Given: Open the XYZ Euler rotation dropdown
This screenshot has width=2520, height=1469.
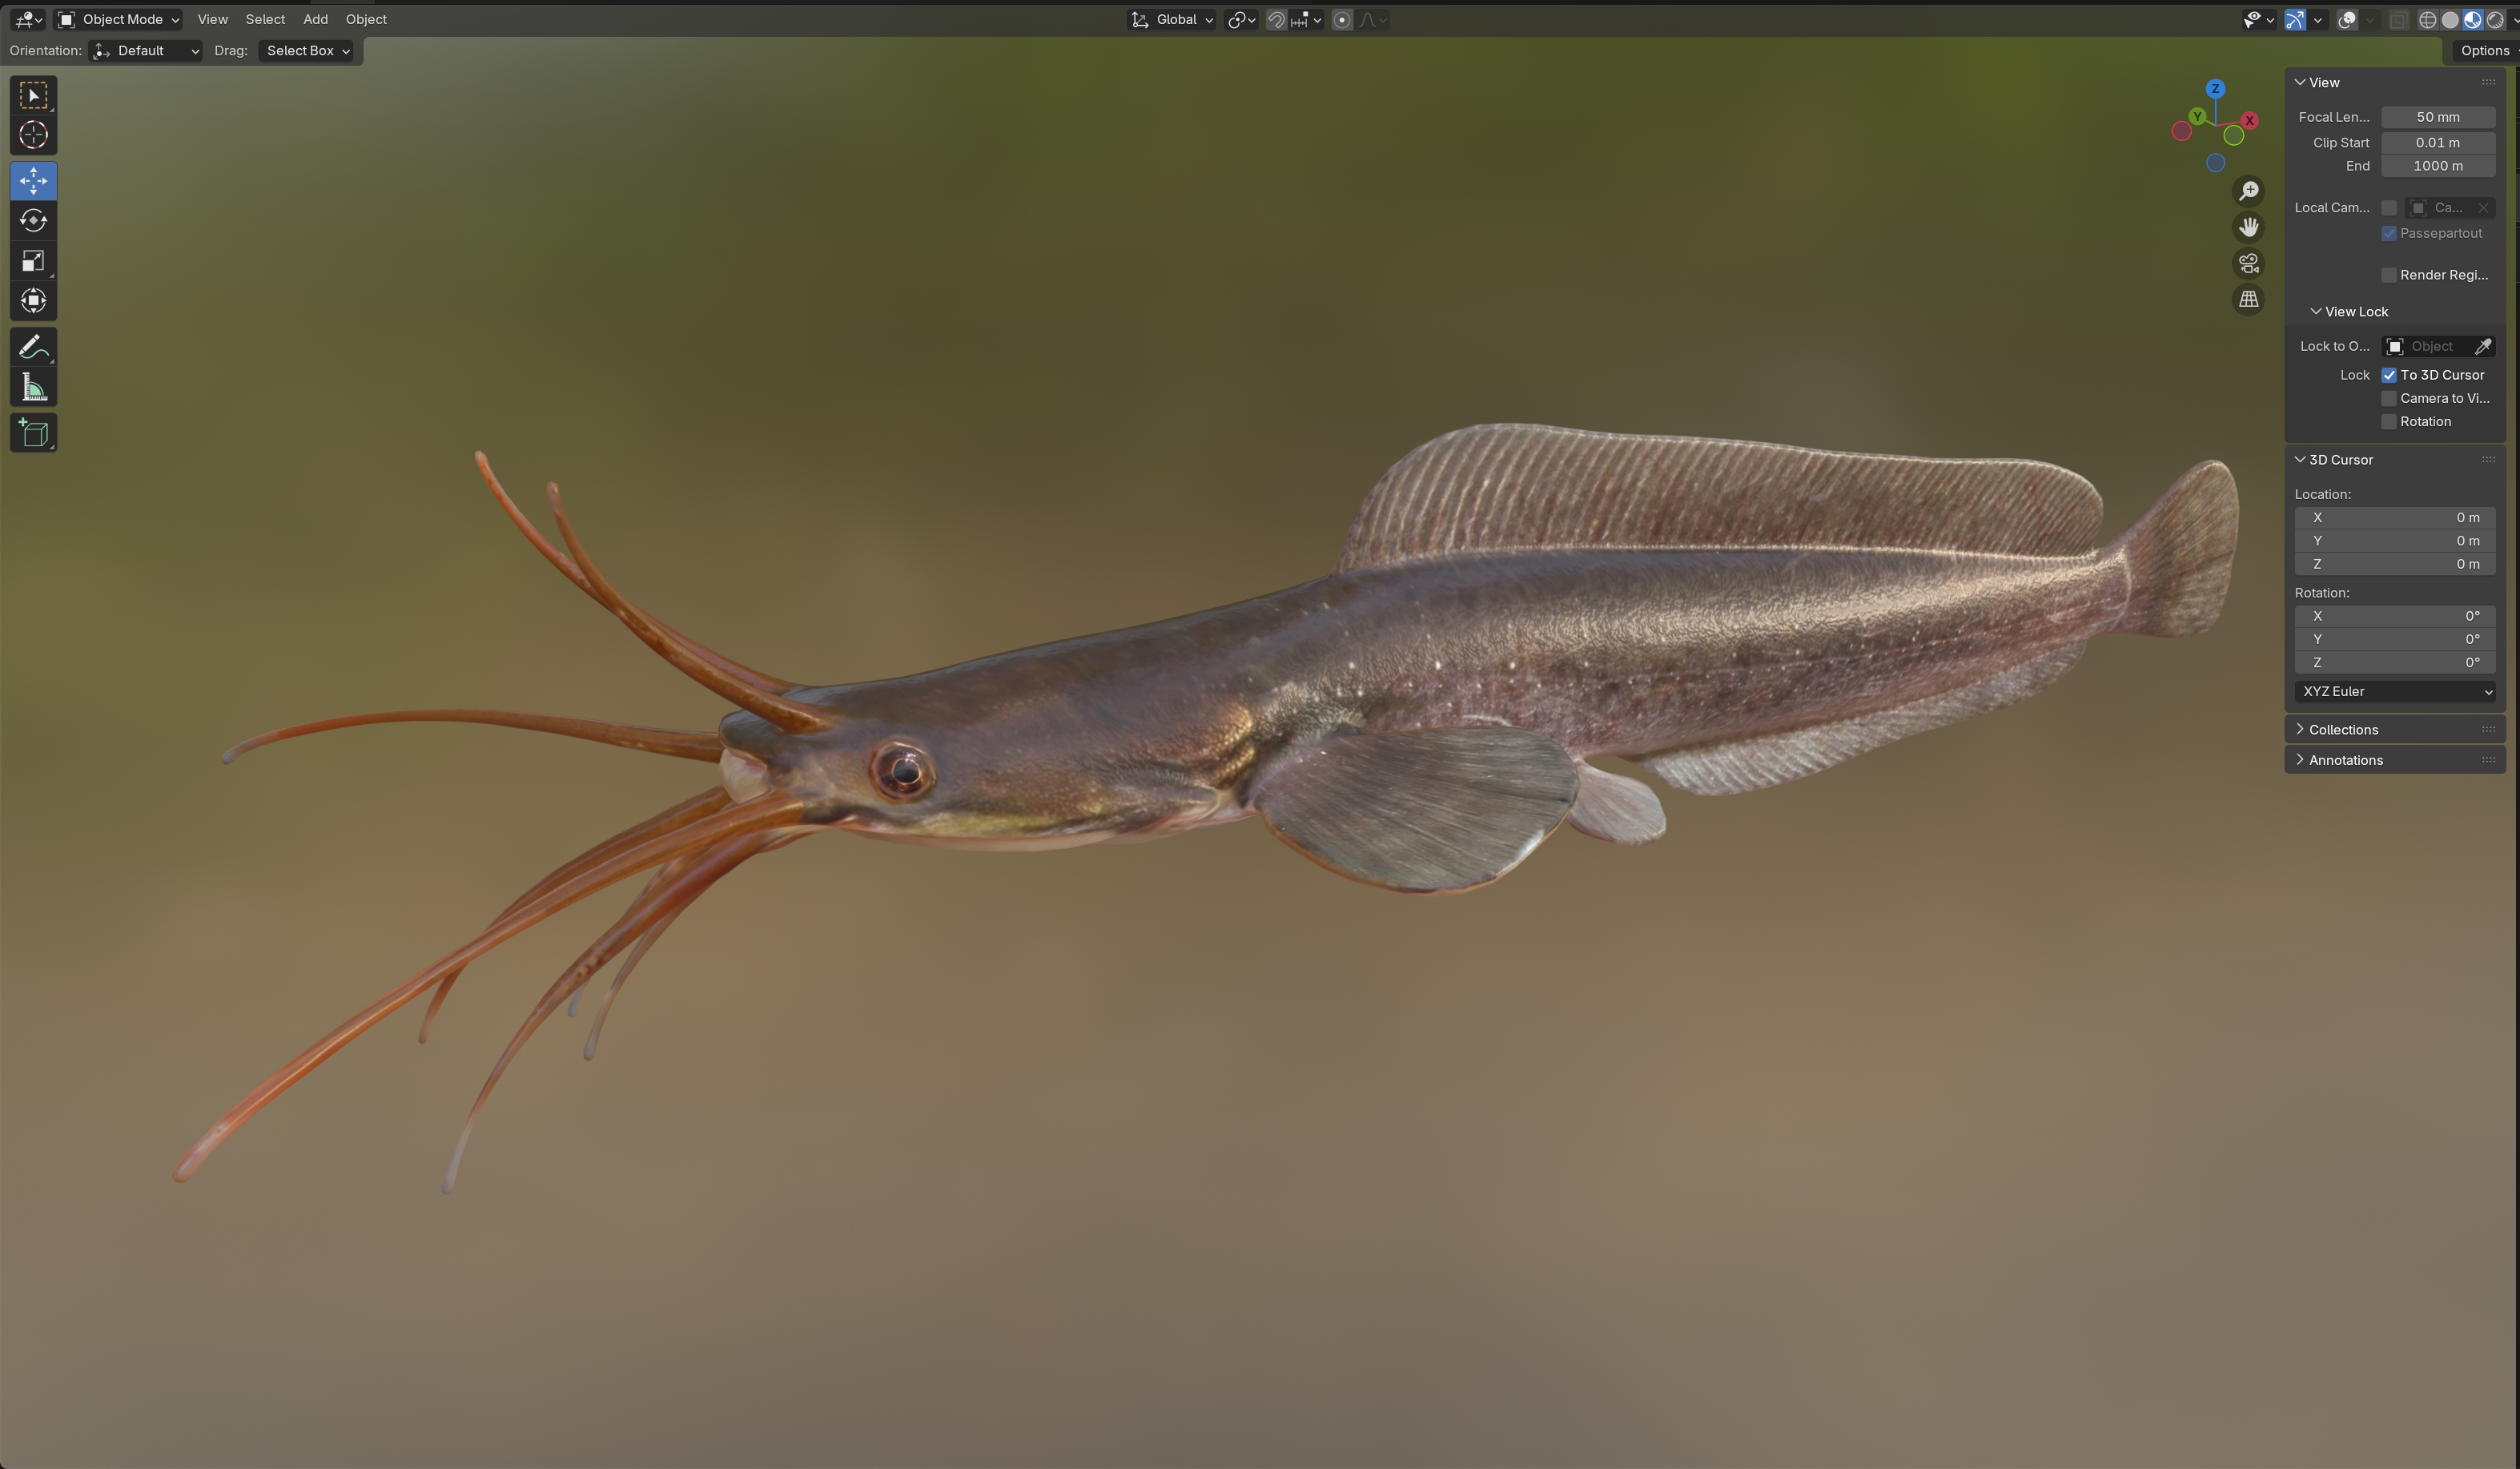Looking at the screenshot, I should [2394, 691].
